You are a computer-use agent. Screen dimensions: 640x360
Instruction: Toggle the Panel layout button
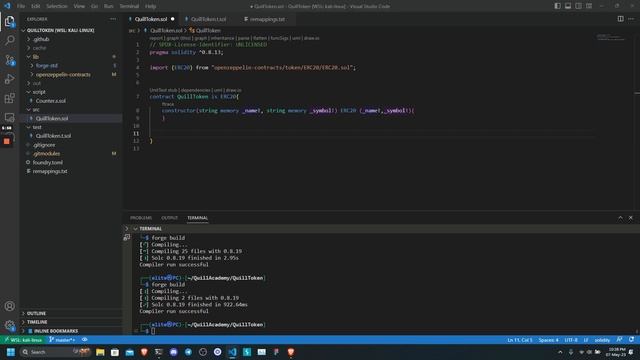pyautogui.click(x=568, y=6)
